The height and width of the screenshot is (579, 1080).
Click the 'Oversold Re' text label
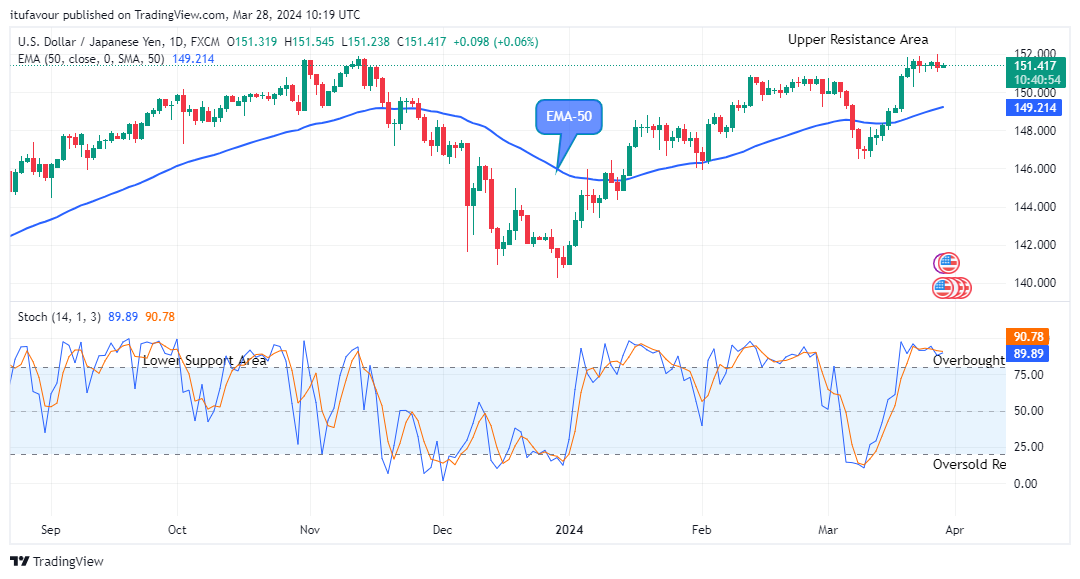[x=969, y=464]
